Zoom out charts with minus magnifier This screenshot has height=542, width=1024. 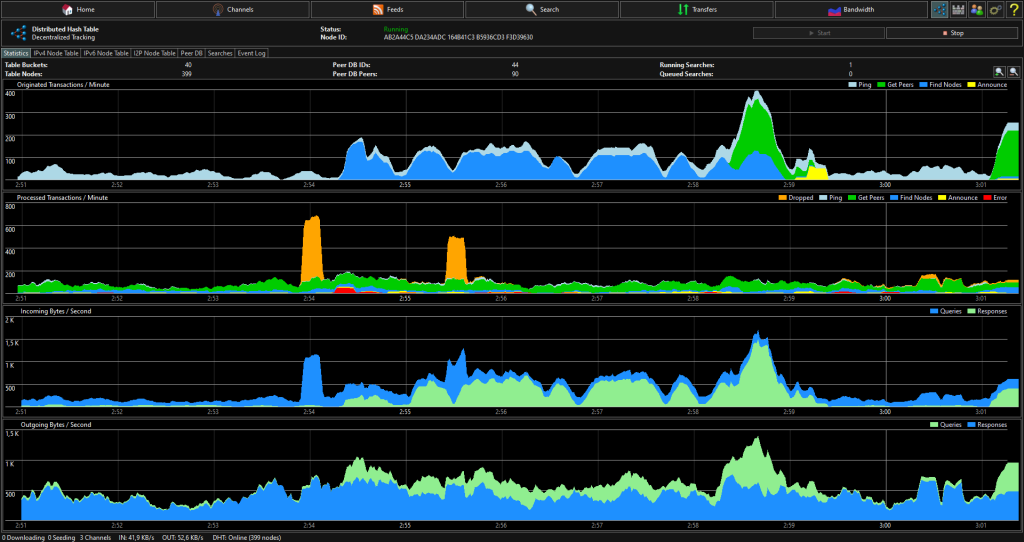point(1014,72)
